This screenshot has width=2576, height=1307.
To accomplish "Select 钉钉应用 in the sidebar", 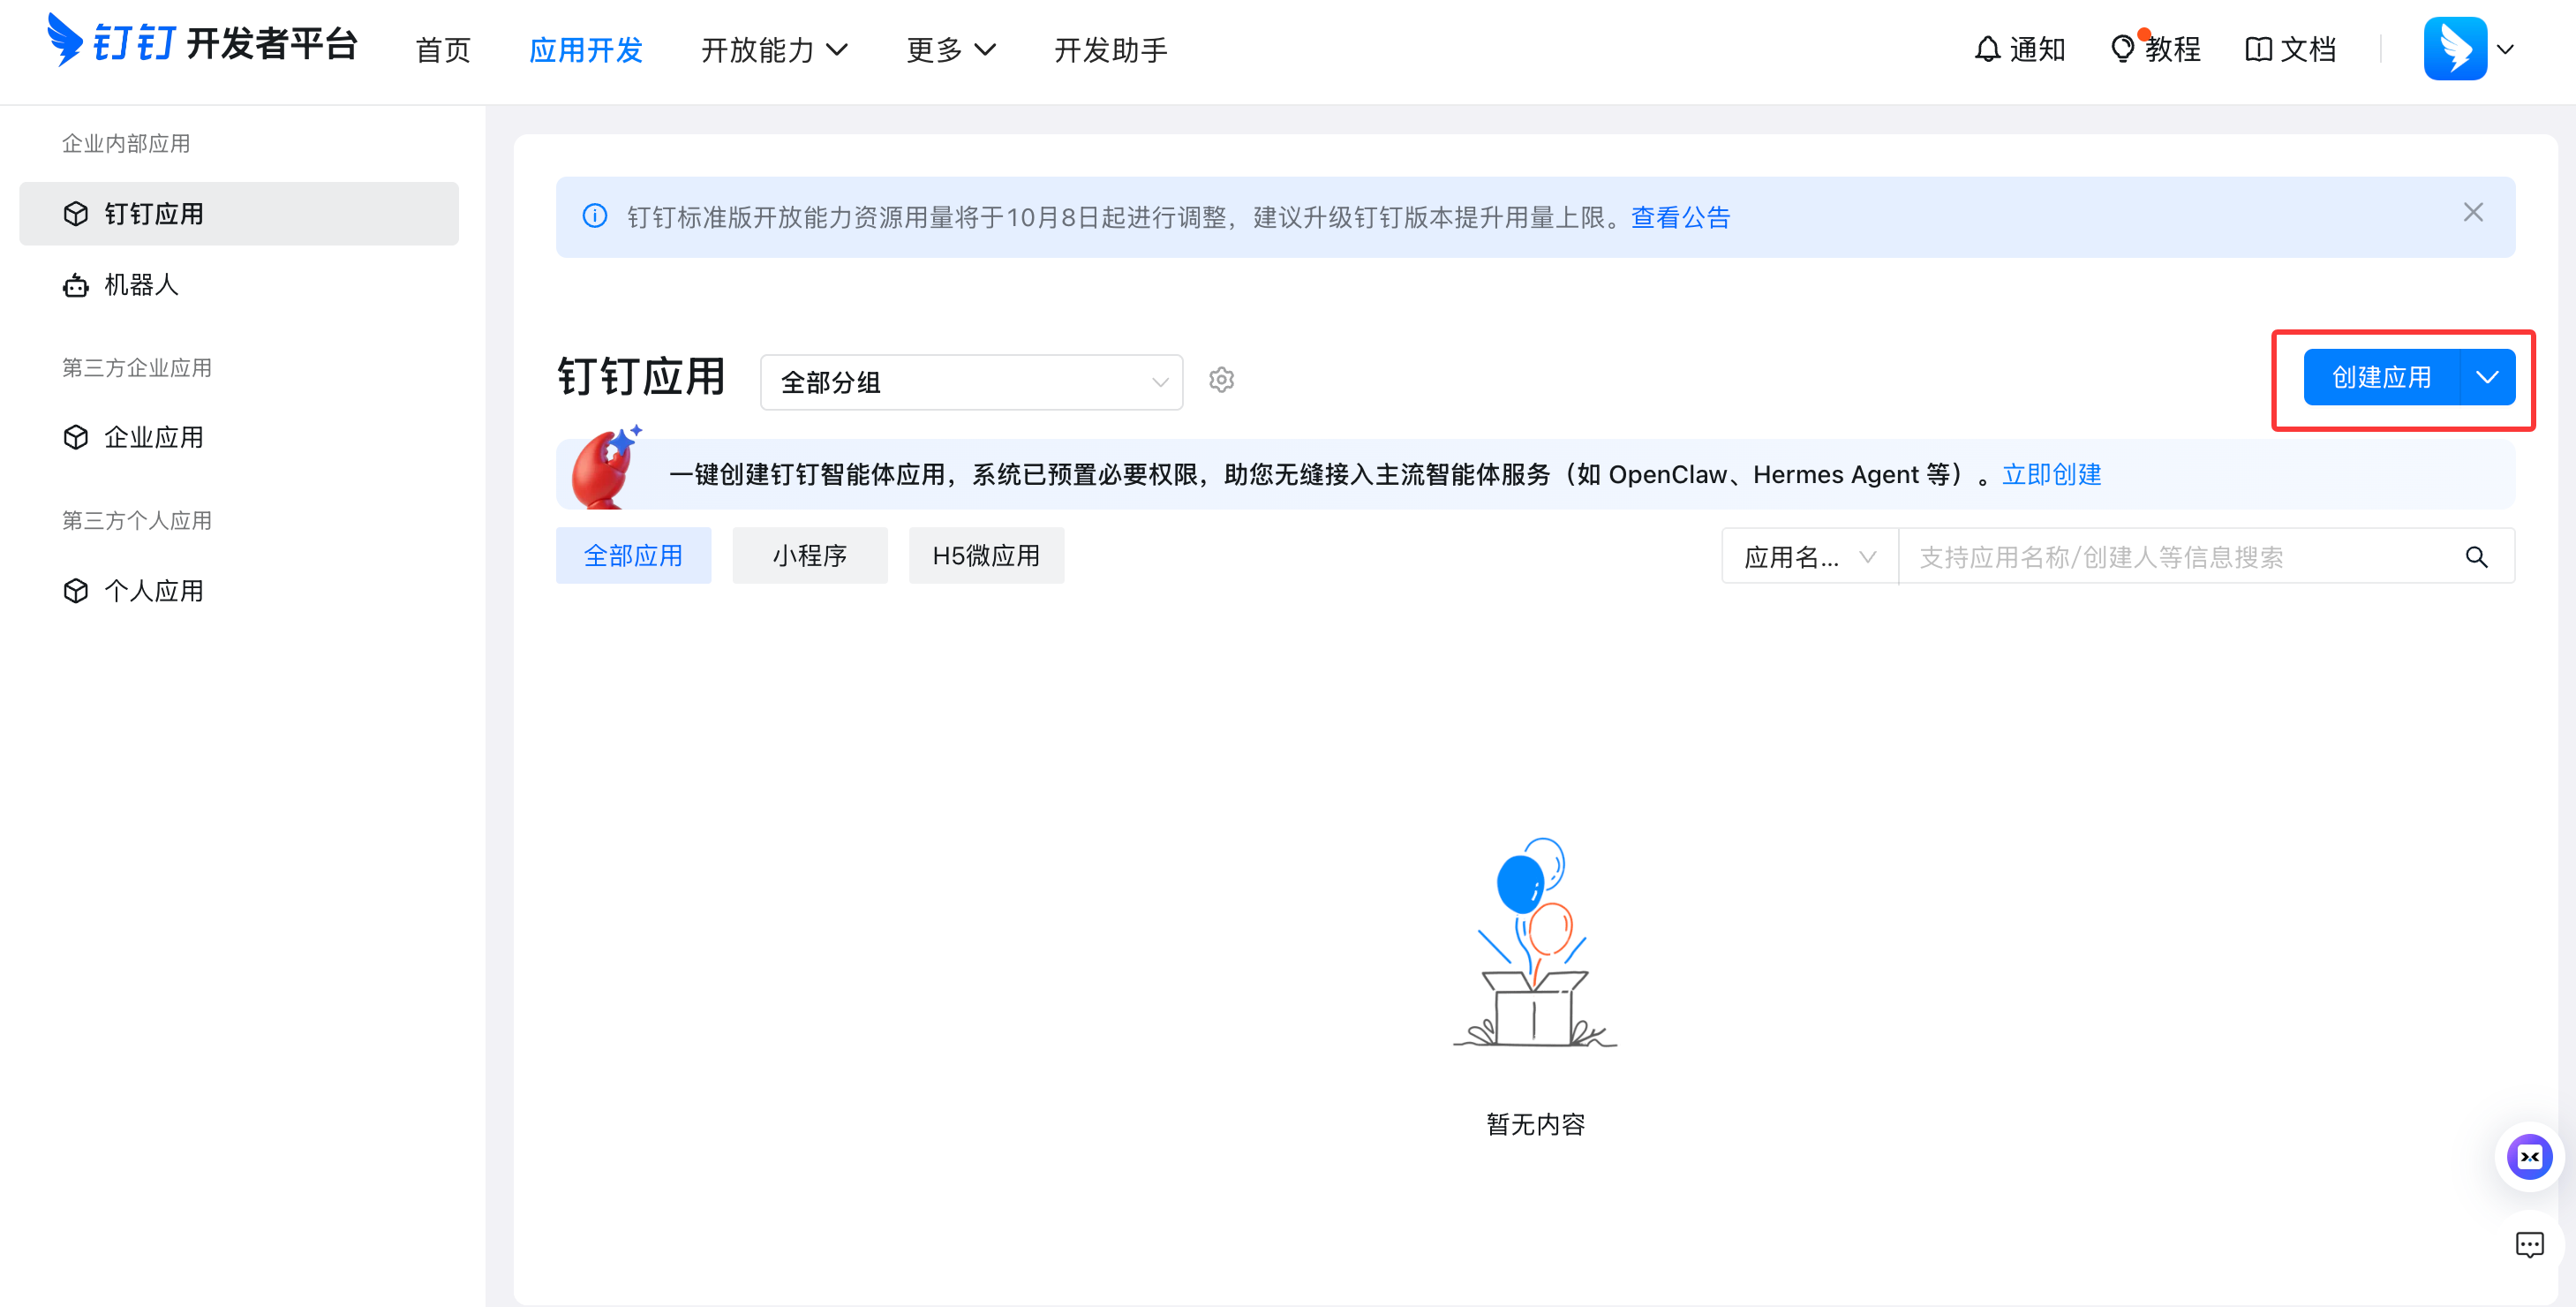I will (239, 214).
